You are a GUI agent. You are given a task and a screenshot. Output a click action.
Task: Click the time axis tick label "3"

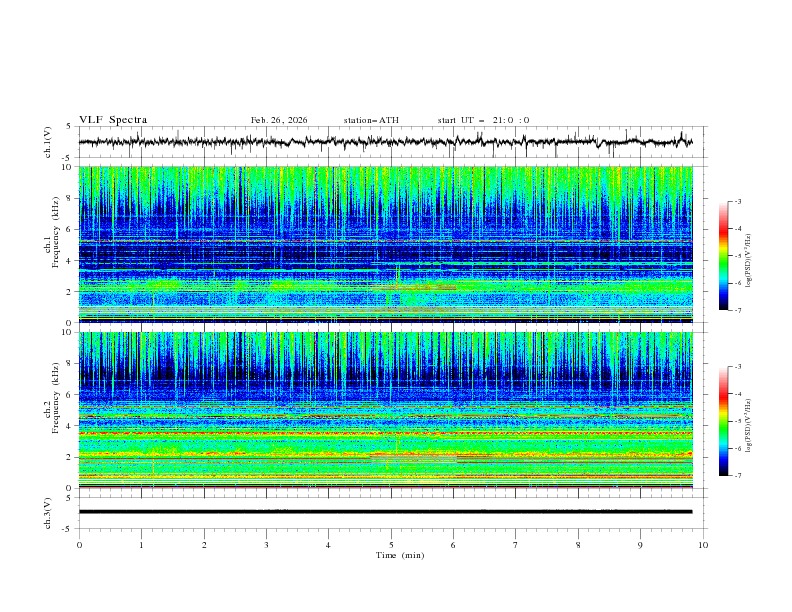coord(266,545)
